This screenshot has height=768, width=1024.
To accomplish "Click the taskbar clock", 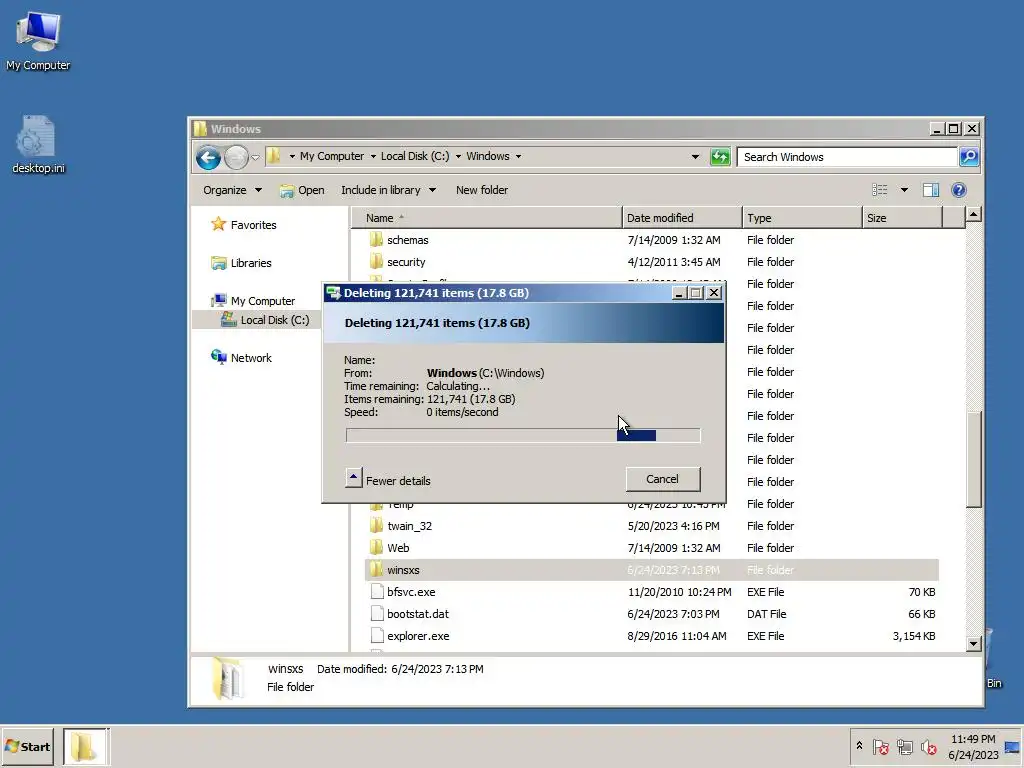I will 973,746.
